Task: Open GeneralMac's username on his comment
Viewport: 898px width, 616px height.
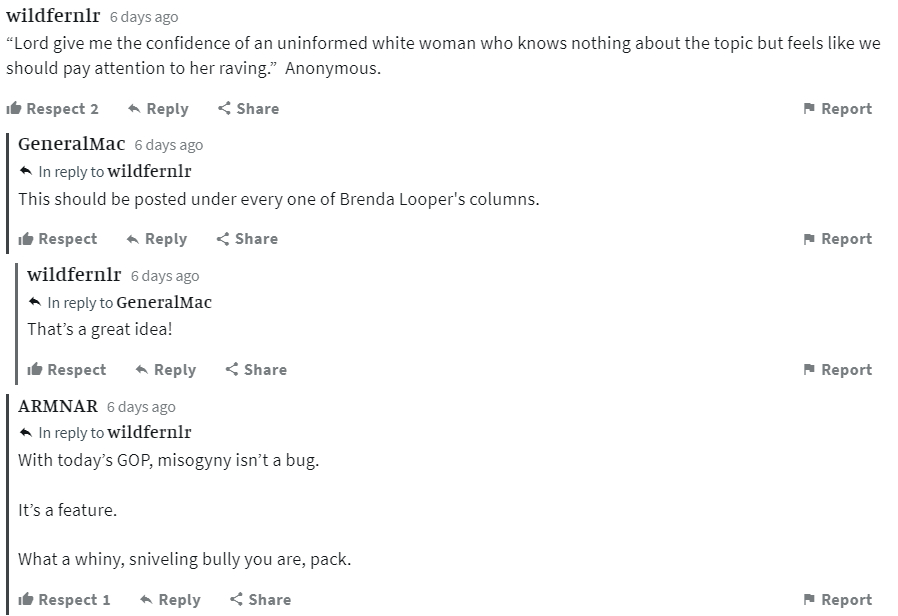Action: click(x=72, y=143)
